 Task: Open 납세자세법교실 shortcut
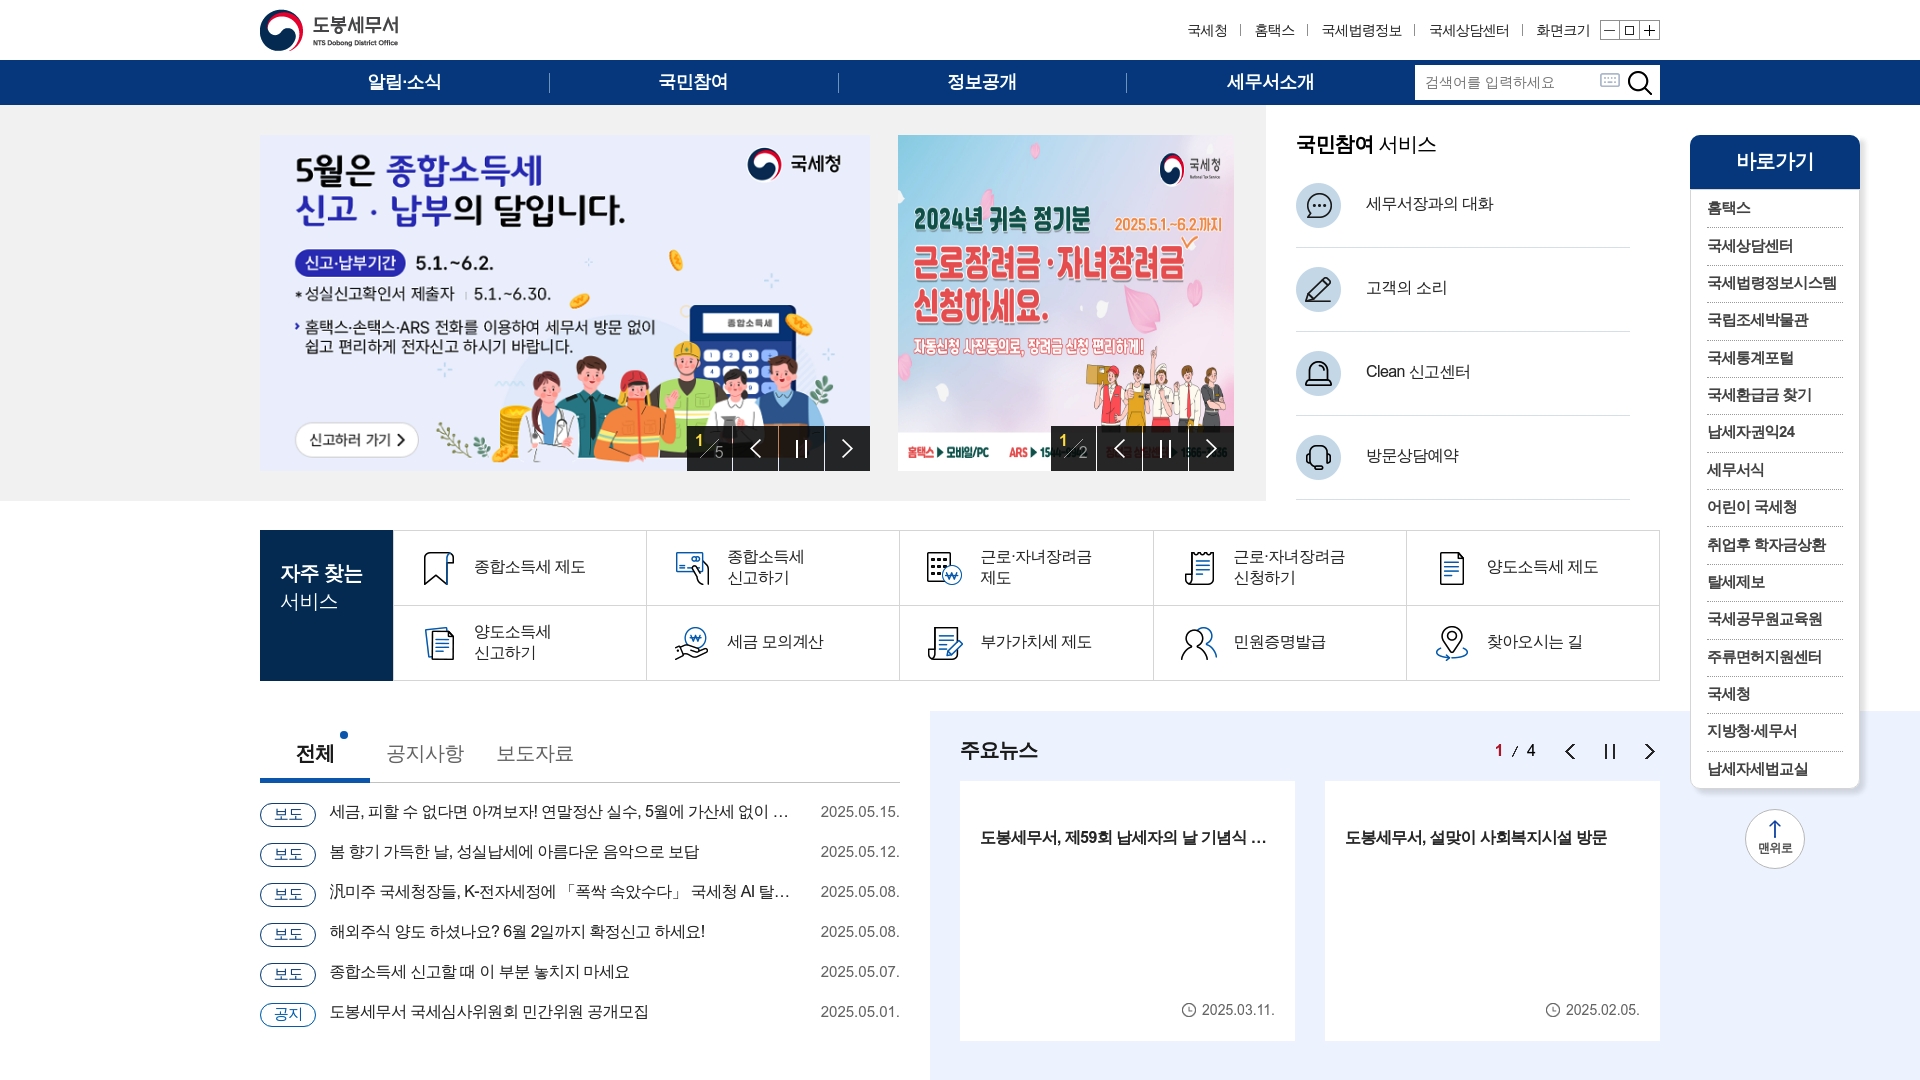coord(1757,769)
